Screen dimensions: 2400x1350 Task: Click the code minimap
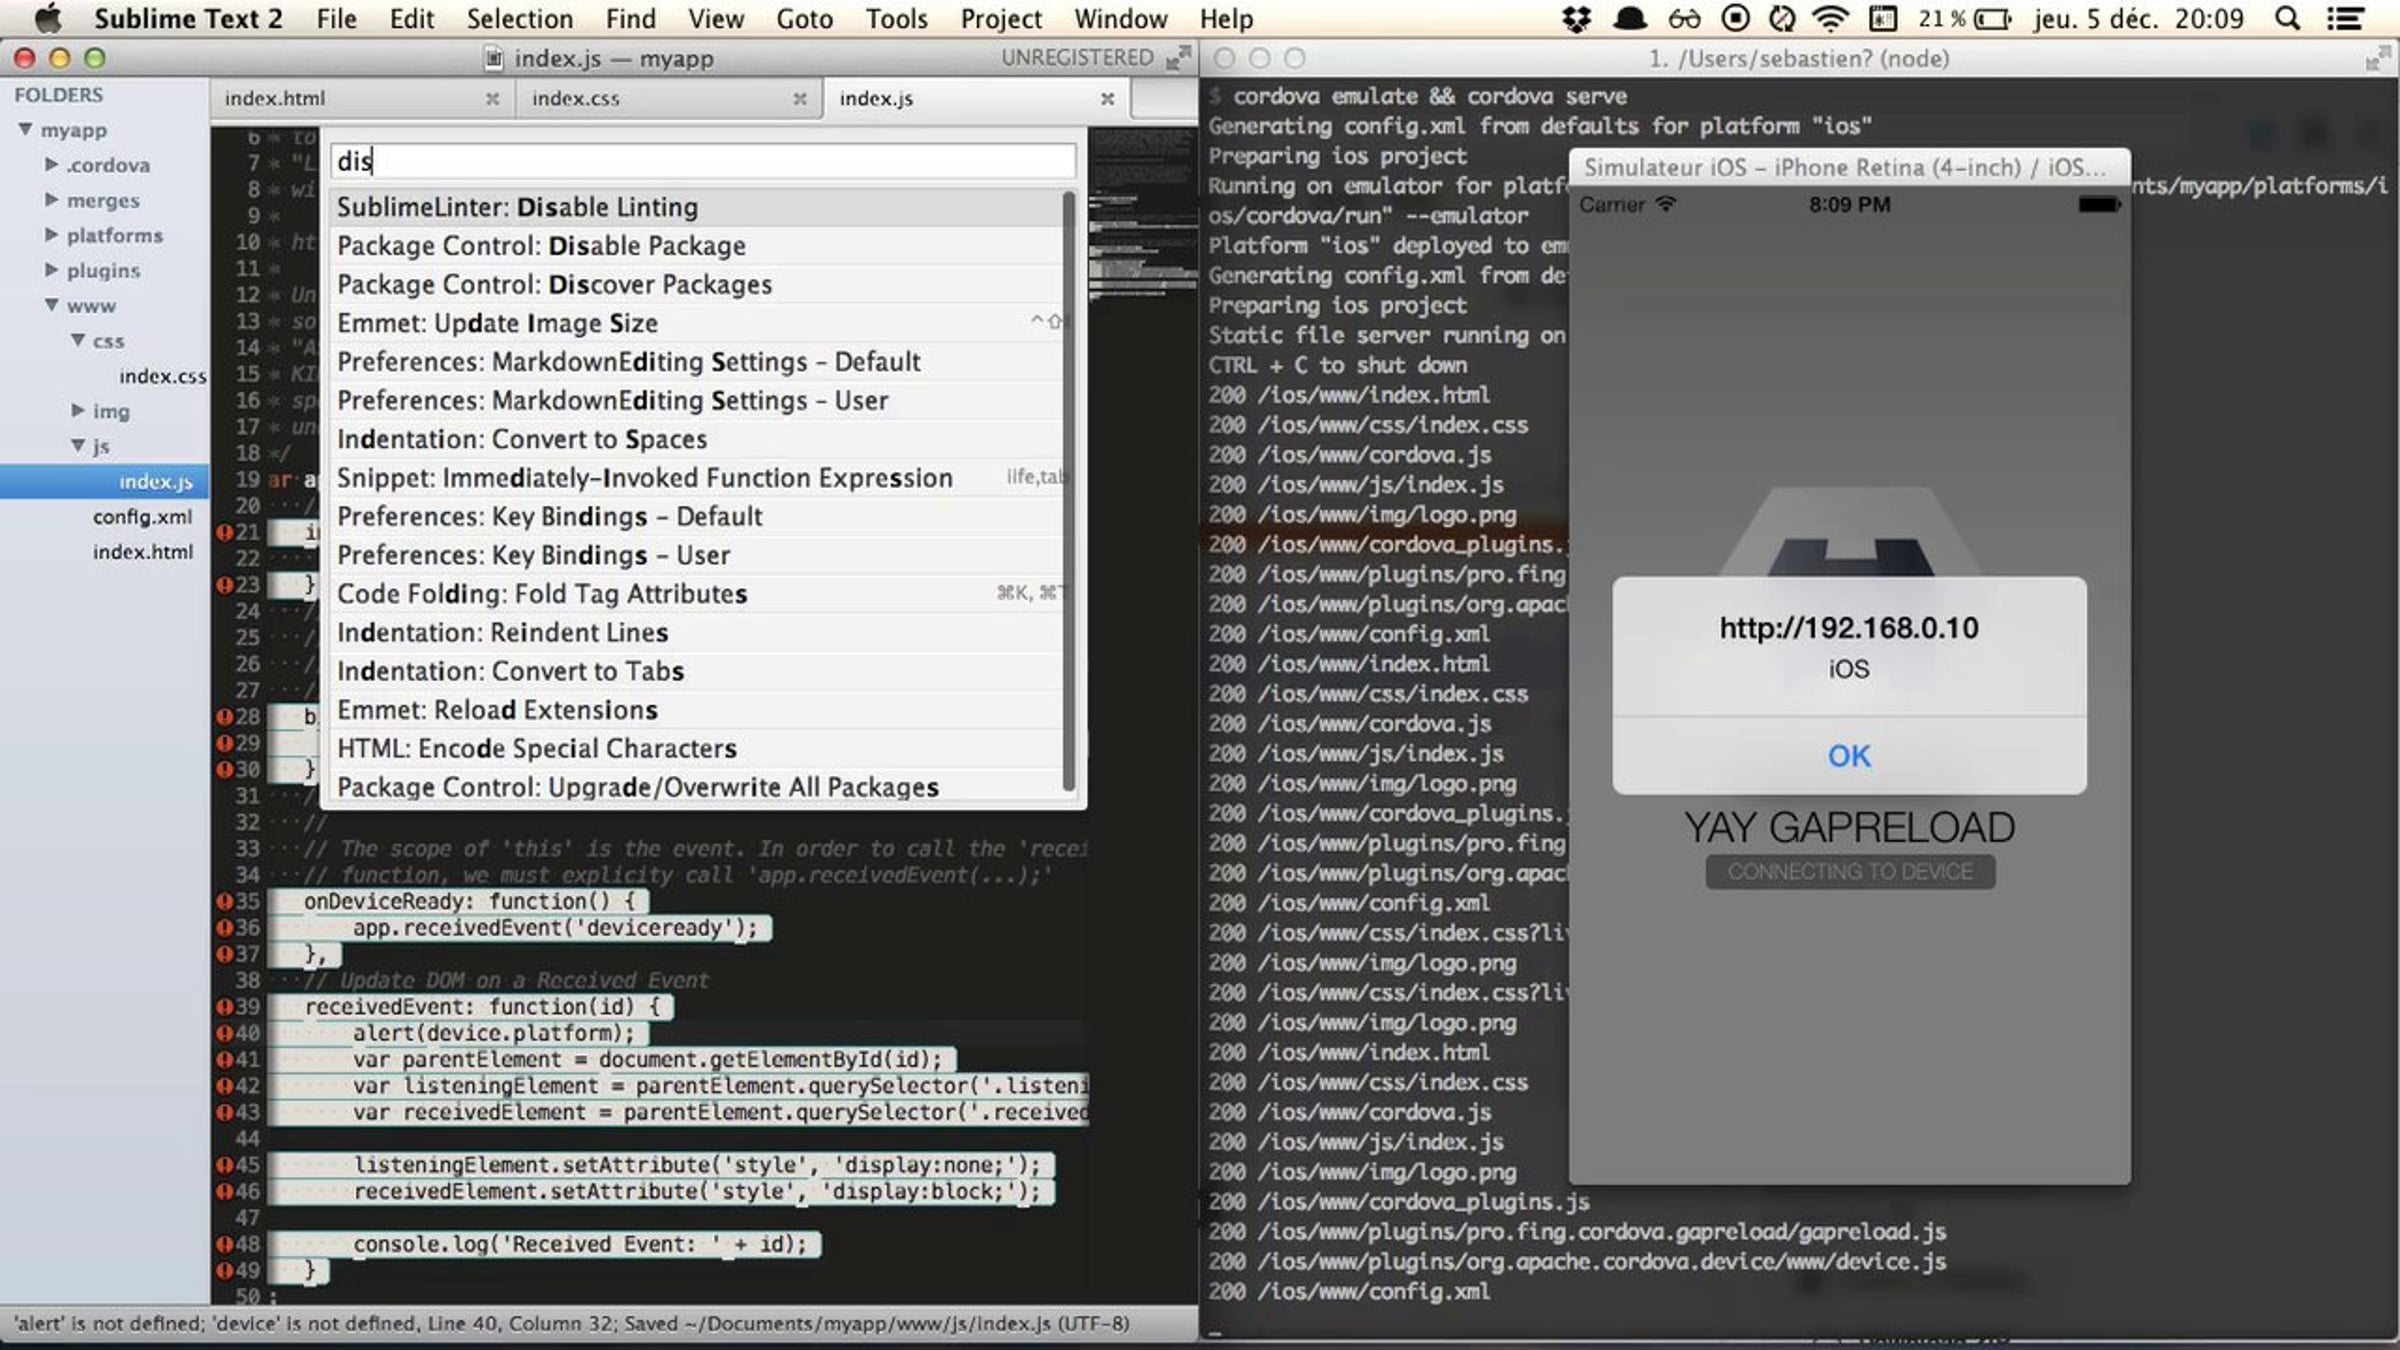pos(1142,215)
